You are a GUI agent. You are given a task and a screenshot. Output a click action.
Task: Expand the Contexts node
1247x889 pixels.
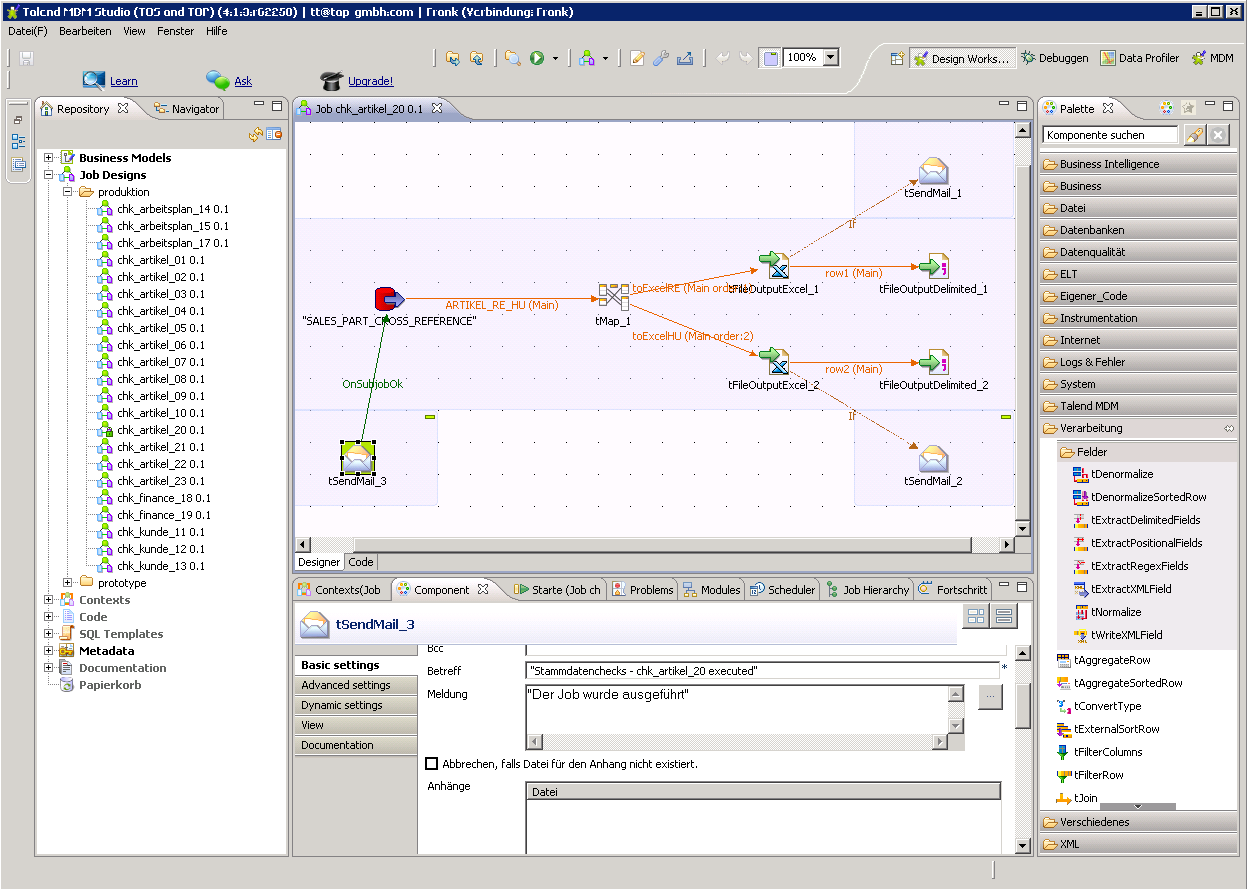click(x=49, y=599)
